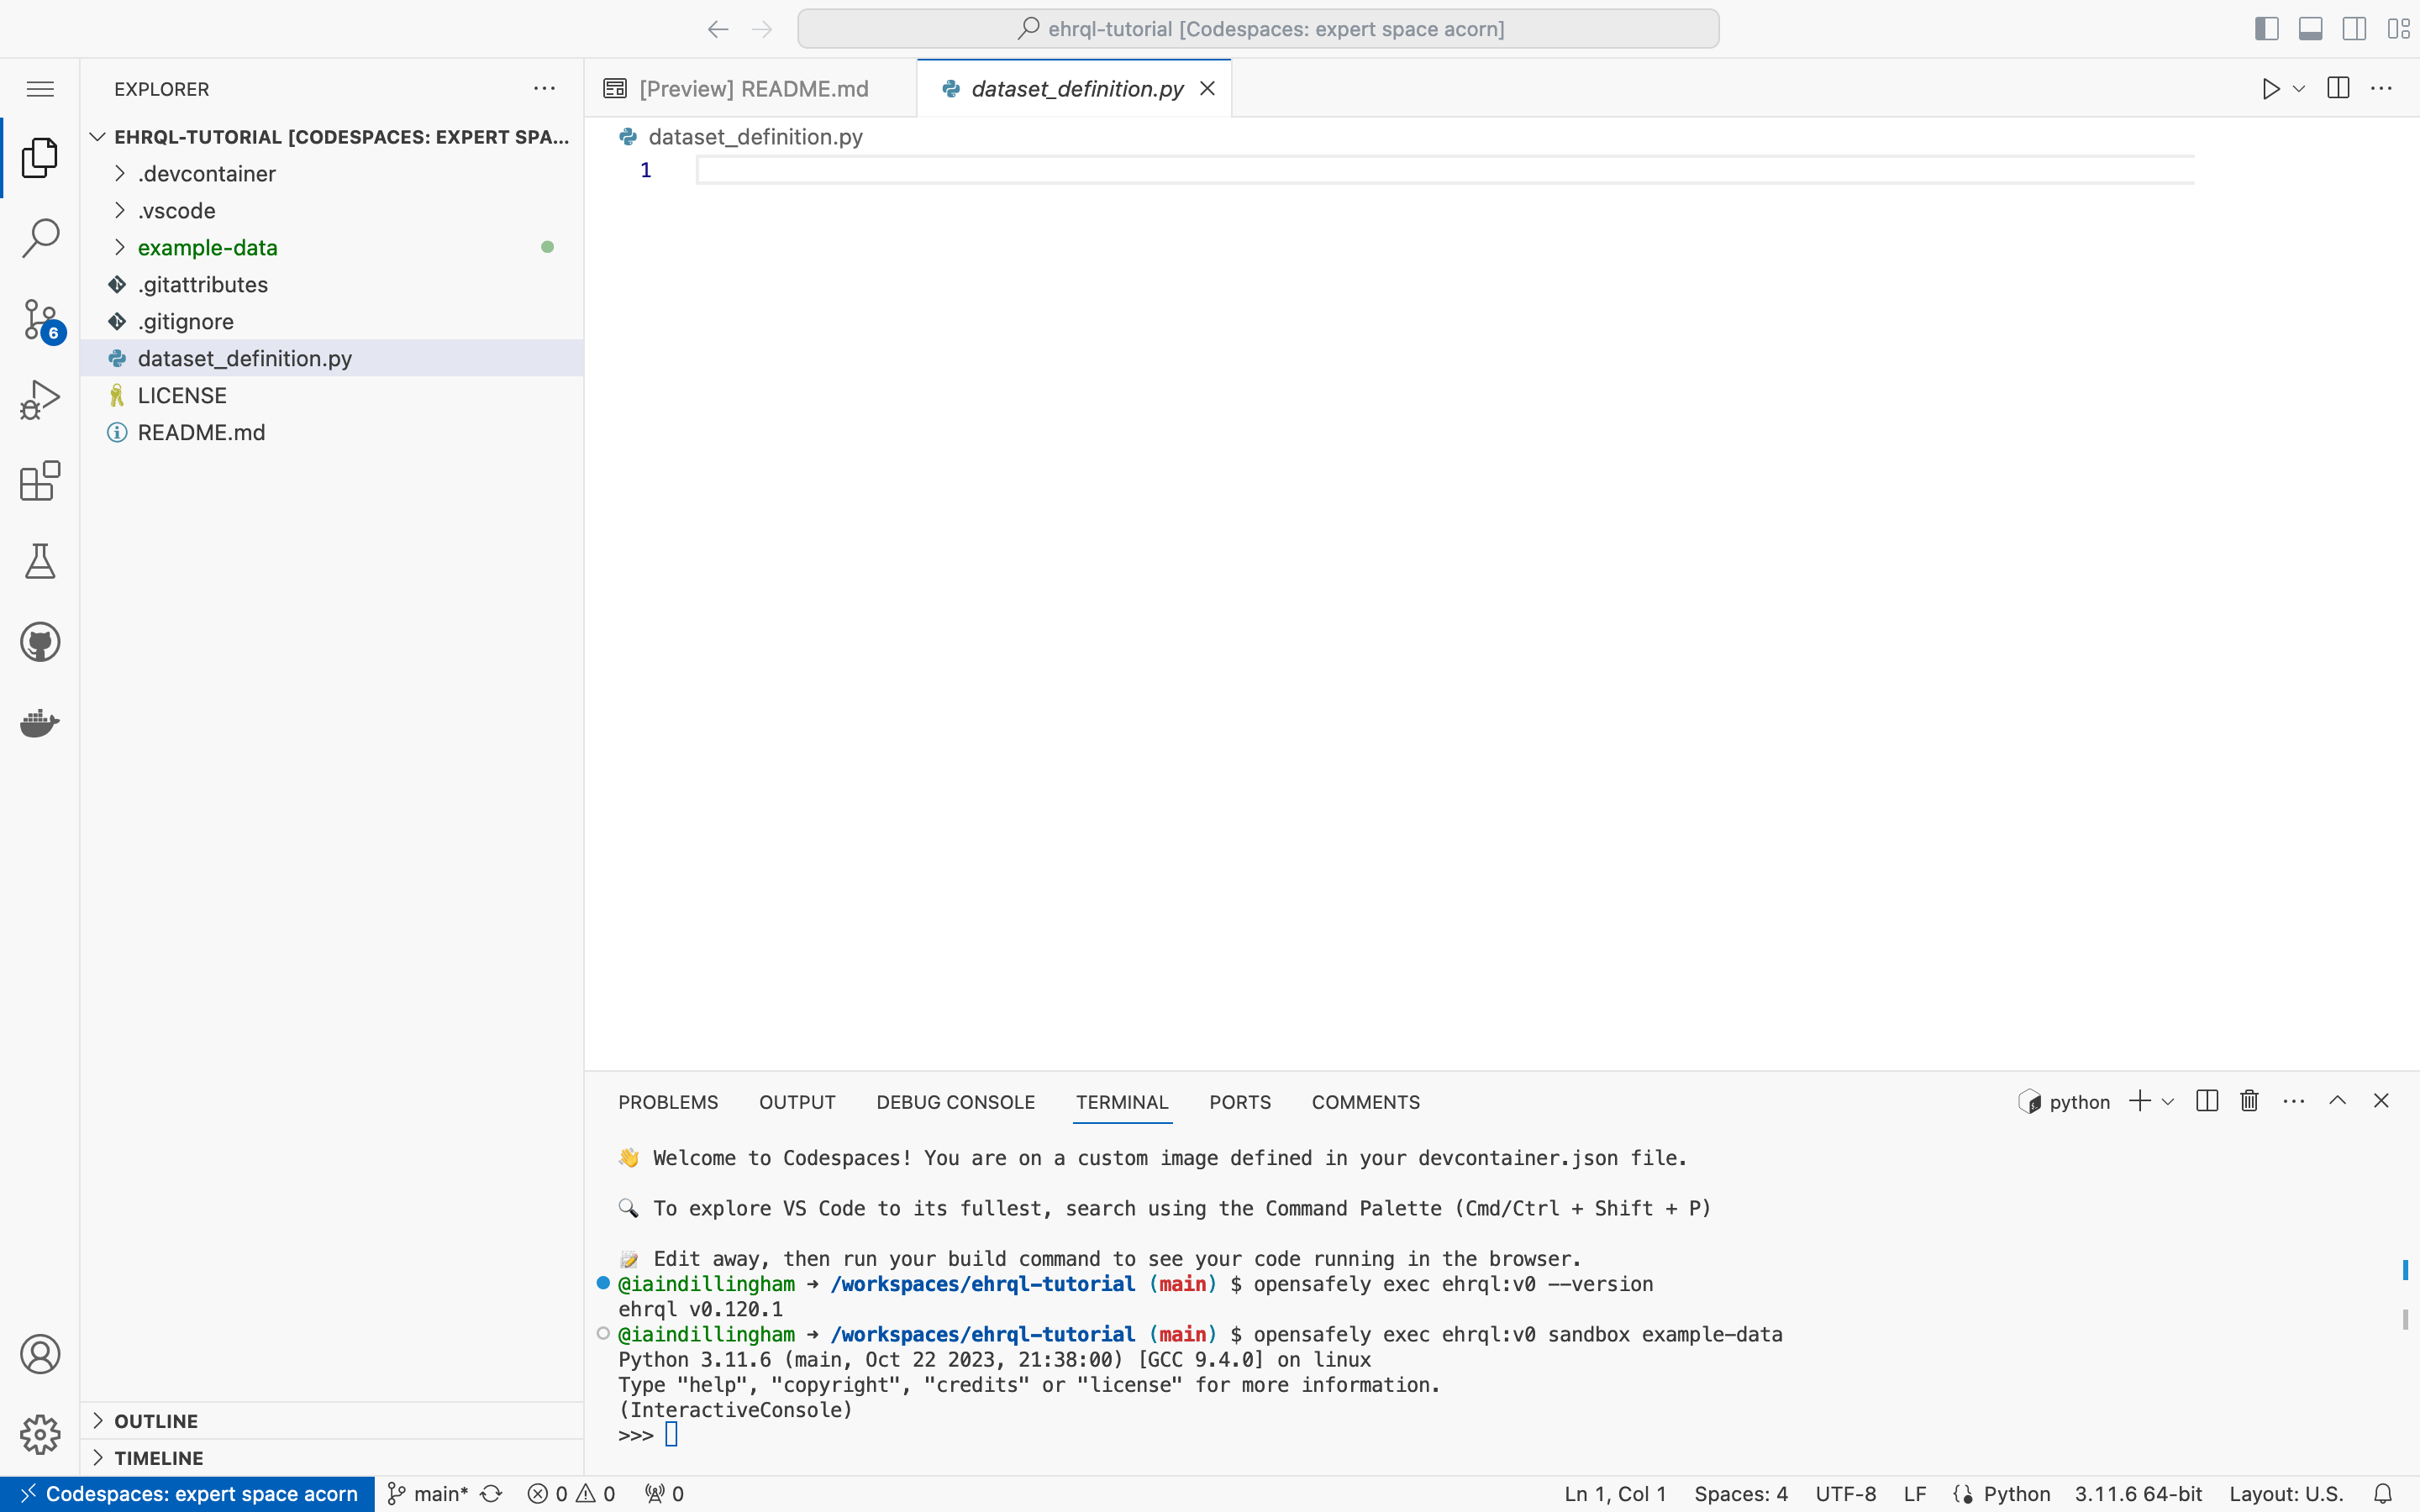Toggle secondary side bar visibility
Viewport: 2420px width, 1512px height.
[x=2354, y=28]
